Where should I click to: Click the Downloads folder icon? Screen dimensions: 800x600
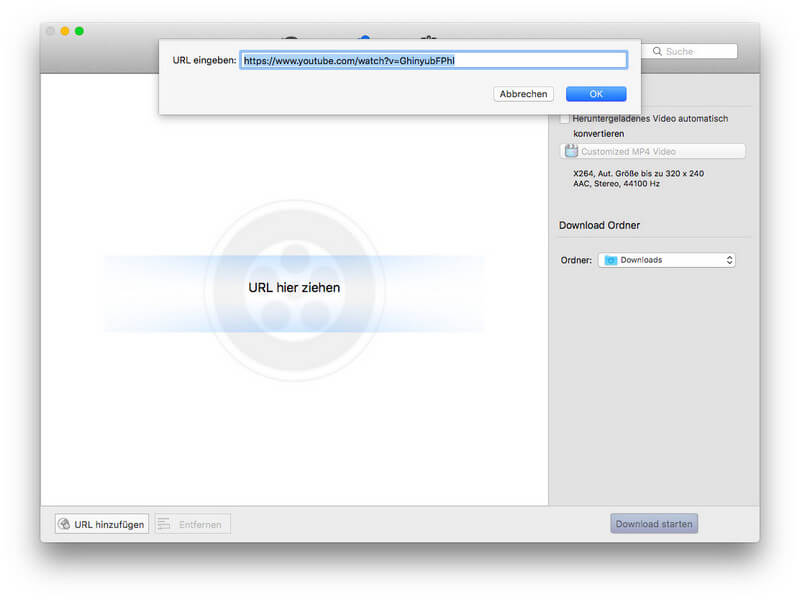tap(610, 260)
